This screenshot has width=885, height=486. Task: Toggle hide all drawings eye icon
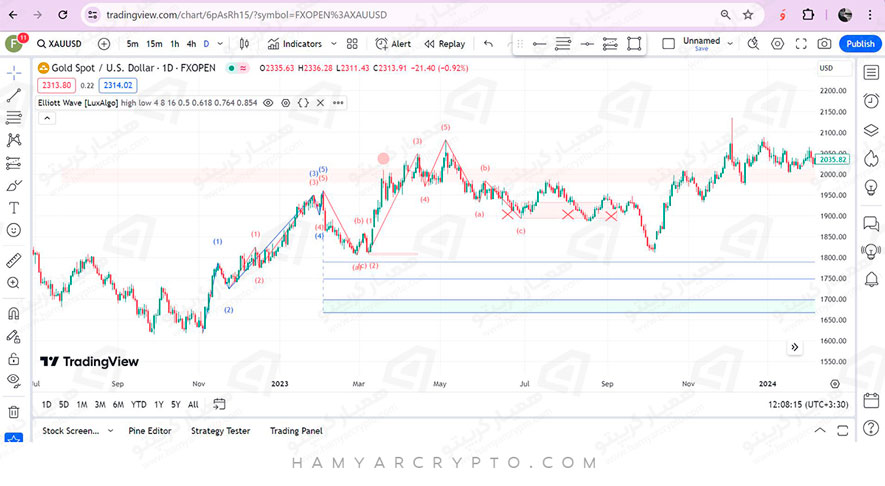click(x=14, y=380)
